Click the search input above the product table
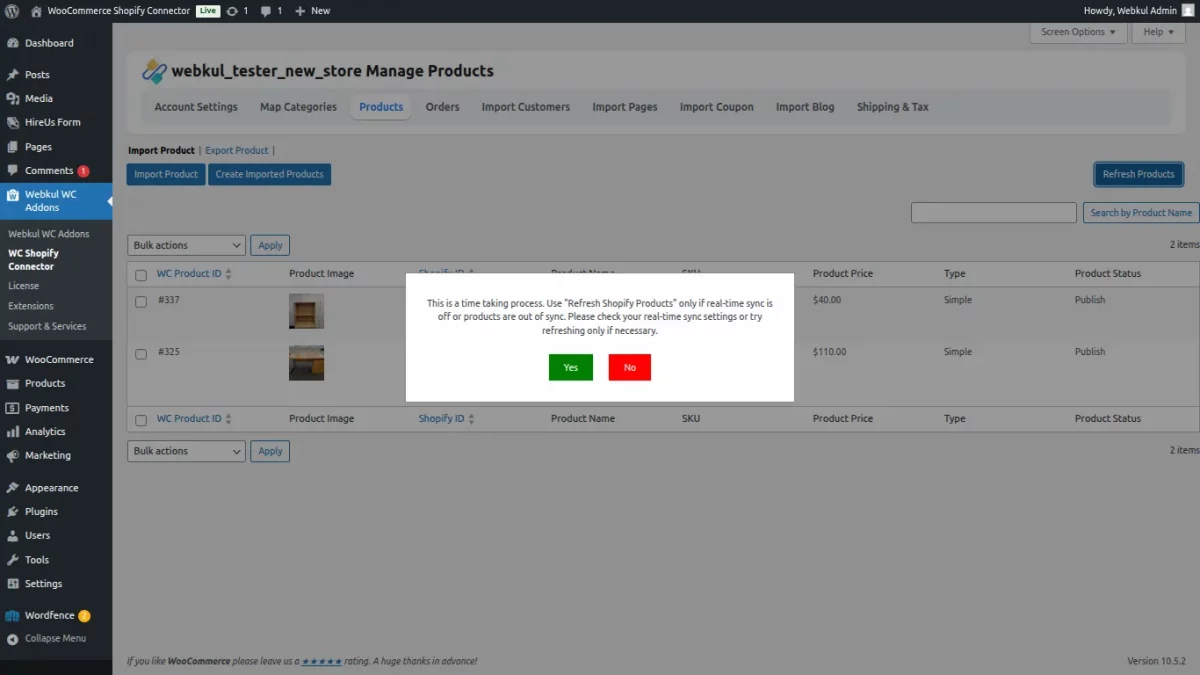 coord(993,212)
